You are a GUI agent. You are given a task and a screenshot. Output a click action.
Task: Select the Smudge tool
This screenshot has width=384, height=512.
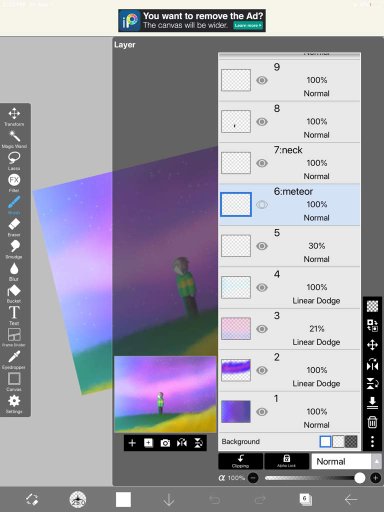pos(14,249)
